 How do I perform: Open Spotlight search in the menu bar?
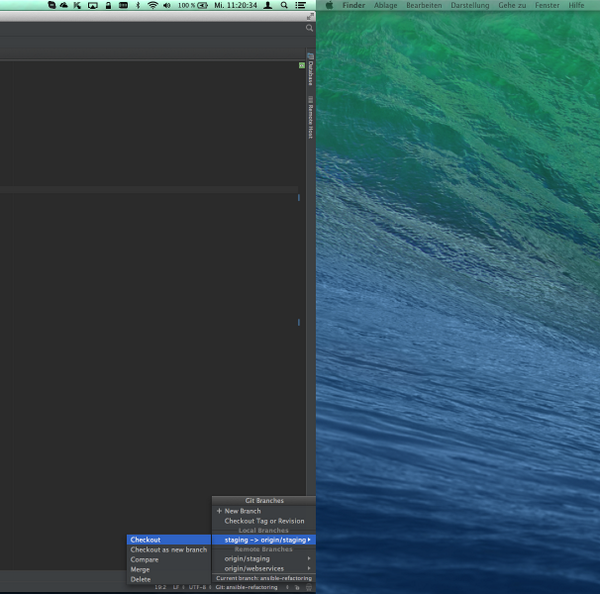[284, 5]
